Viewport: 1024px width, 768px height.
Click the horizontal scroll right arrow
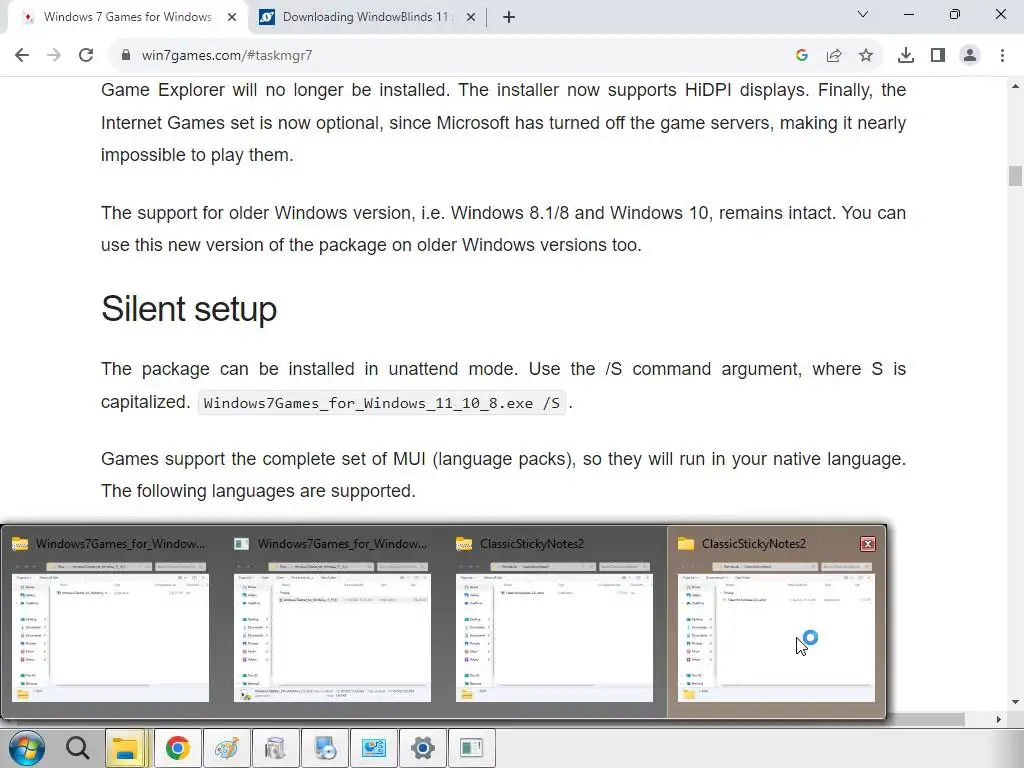(x=998, y=720)
